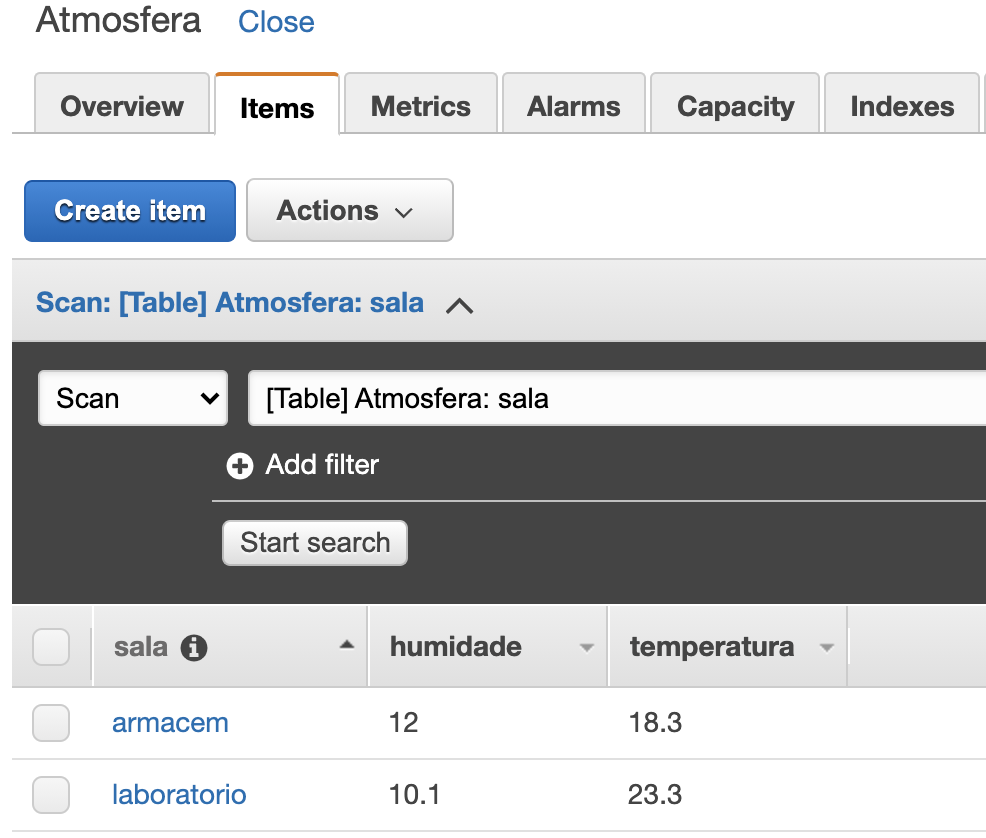
Task: Open the Scan type dropdown
Action: 133,399
